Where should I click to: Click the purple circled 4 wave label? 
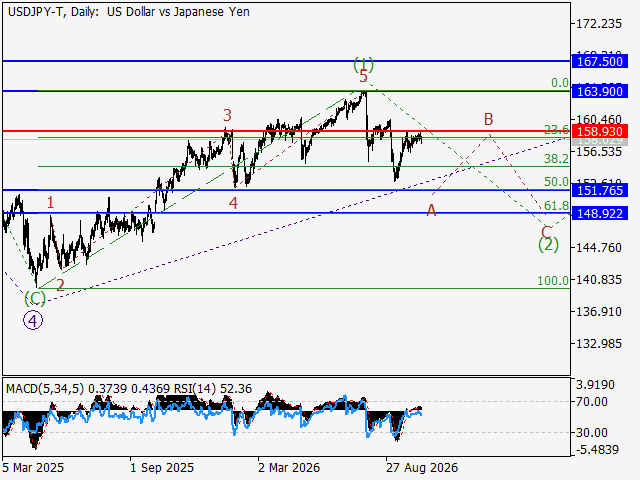33,320
